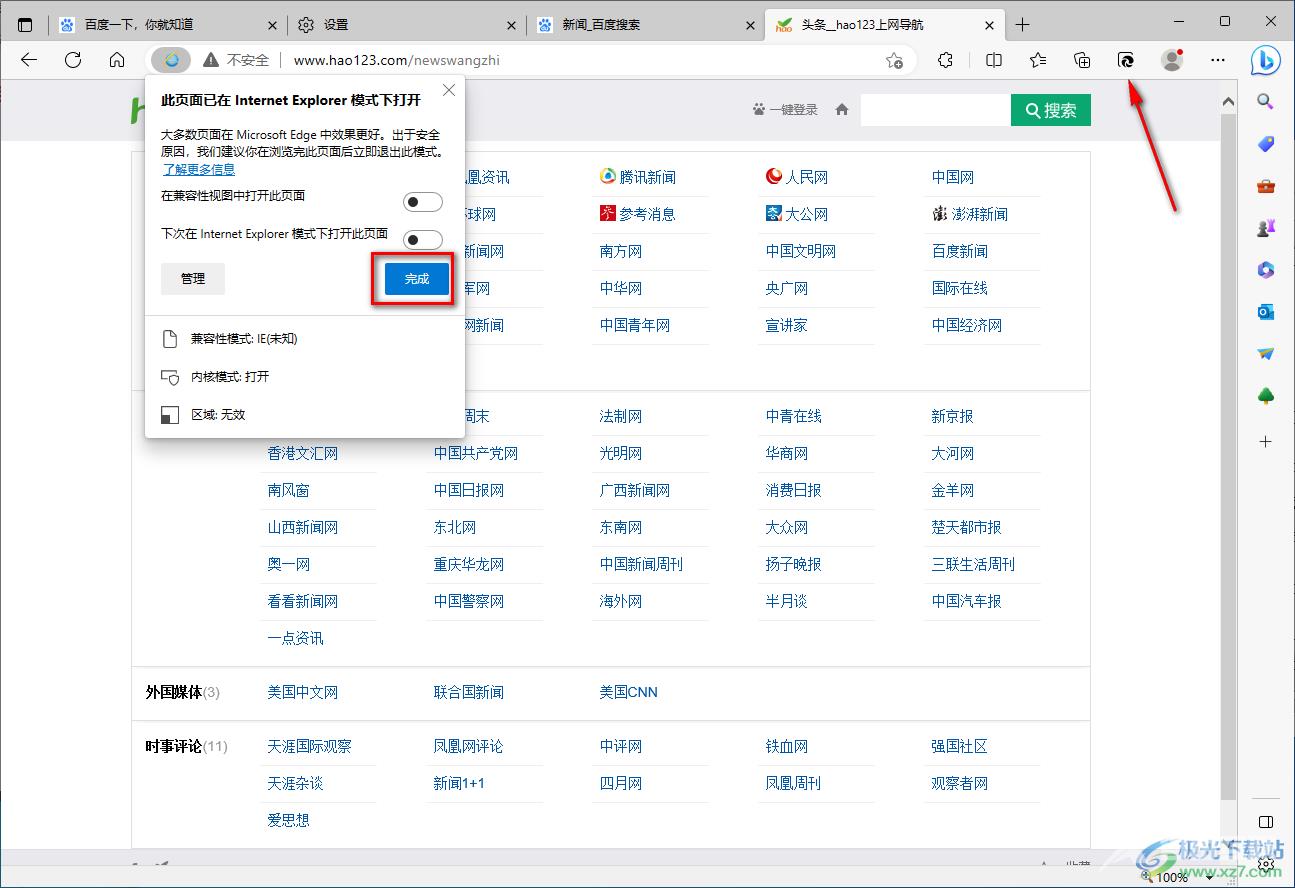The image size is (1295, 888).
Task: Open the Collections icon in toolbar
Action: coord(1082,60)
